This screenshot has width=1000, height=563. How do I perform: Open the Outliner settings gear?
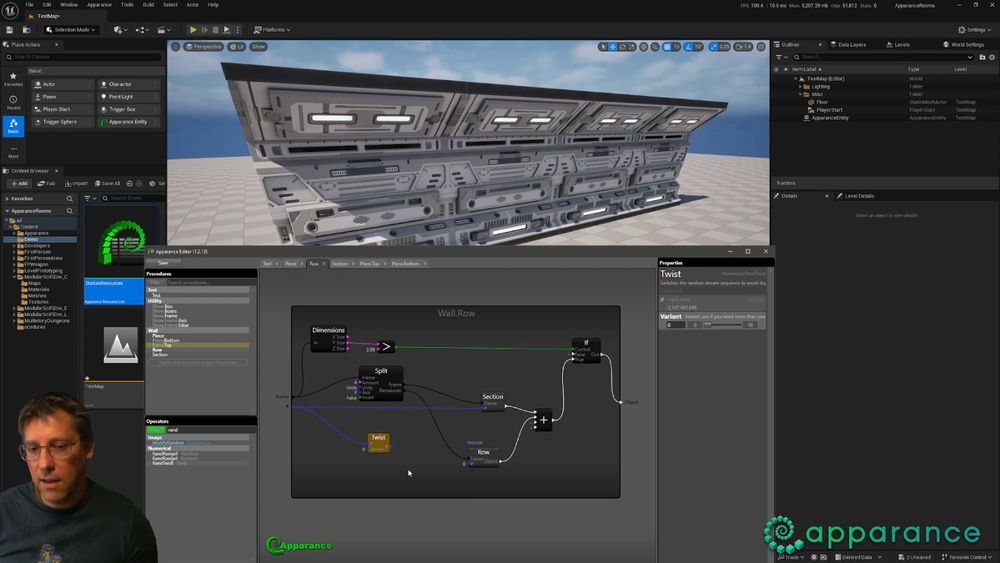click(x=992, y=57)
